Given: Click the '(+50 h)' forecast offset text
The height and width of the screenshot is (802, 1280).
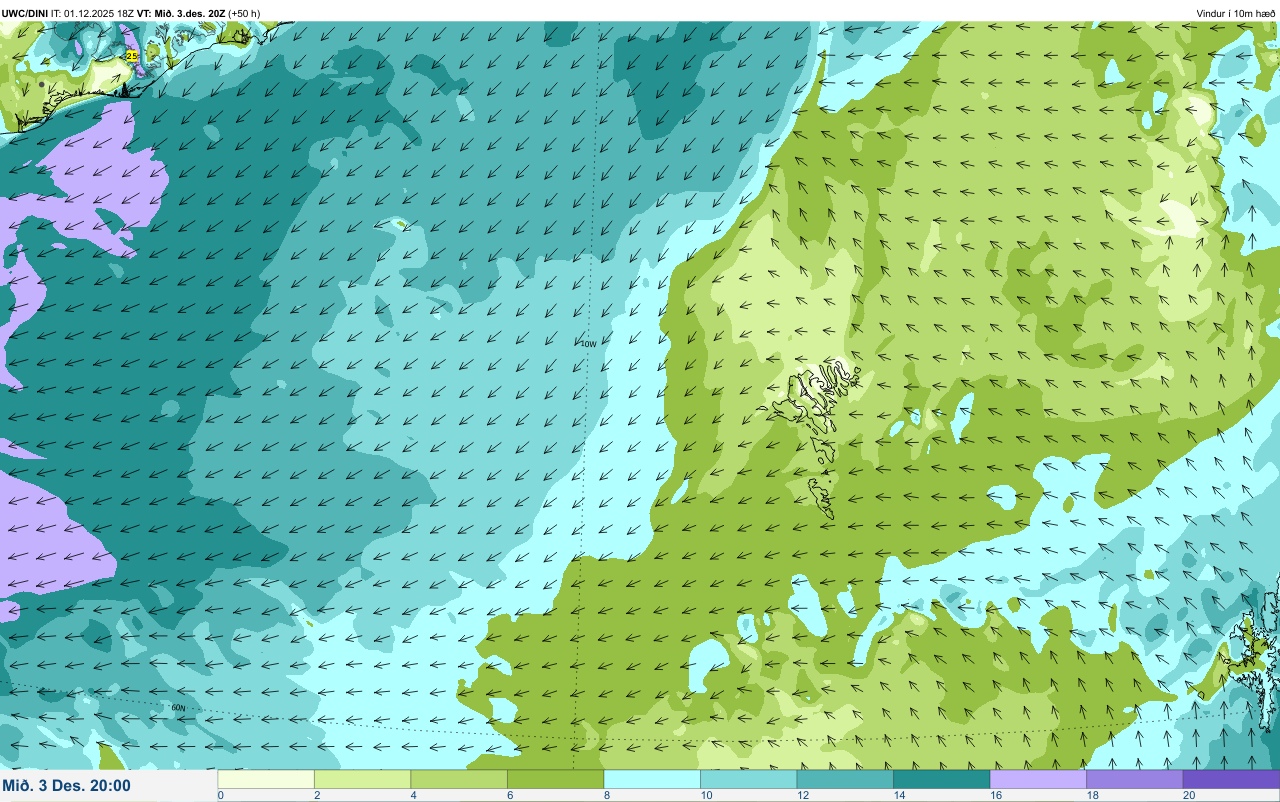Looking at the screenshot, I should [x=244, y=13].
